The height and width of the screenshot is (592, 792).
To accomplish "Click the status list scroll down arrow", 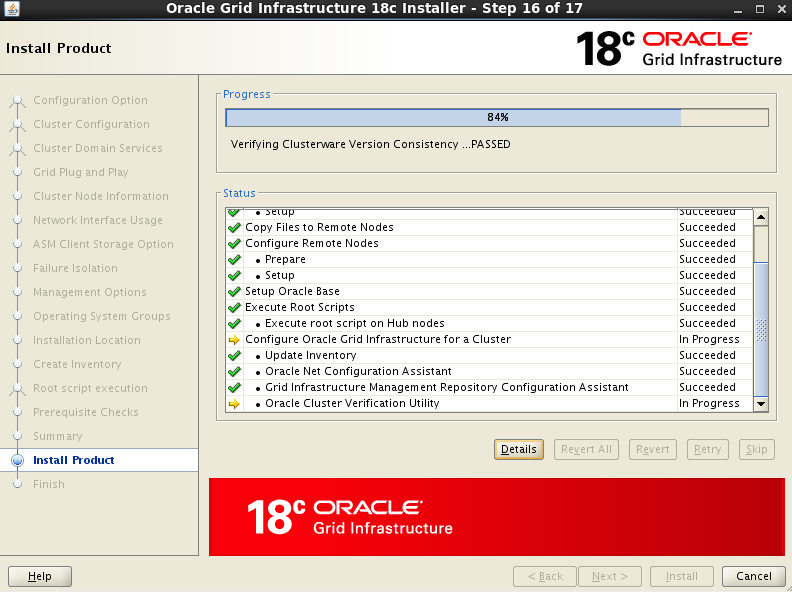I will [x=761, y=404].
